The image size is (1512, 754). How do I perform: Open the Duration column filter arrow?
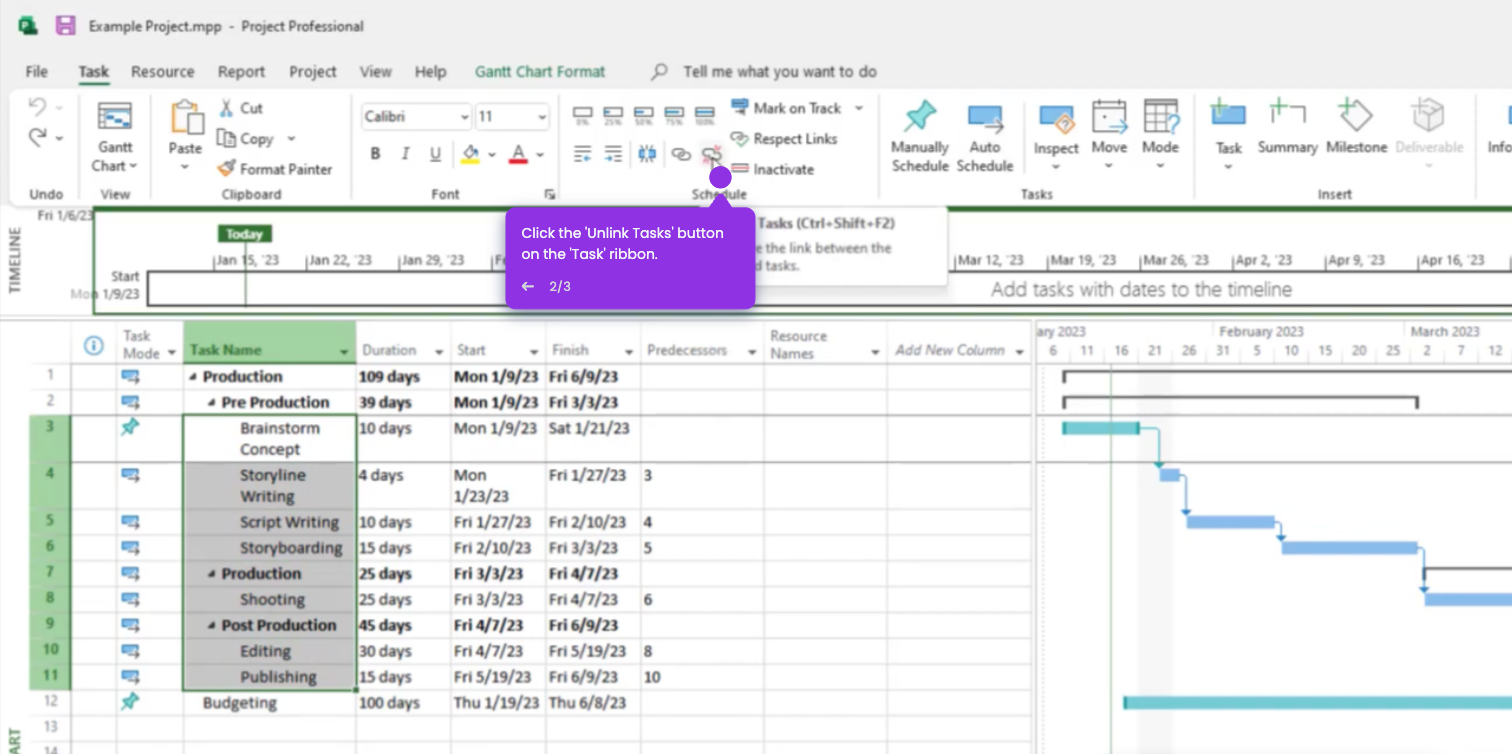pyautogui.click(x=439, y=352)
